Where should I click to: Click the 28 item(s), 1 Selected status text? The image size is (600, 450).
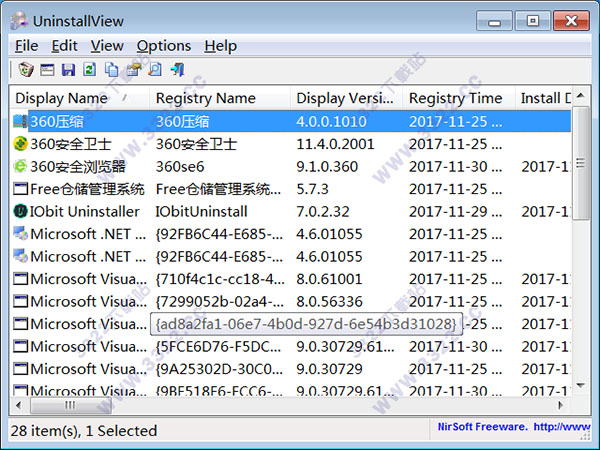(84, 431)
